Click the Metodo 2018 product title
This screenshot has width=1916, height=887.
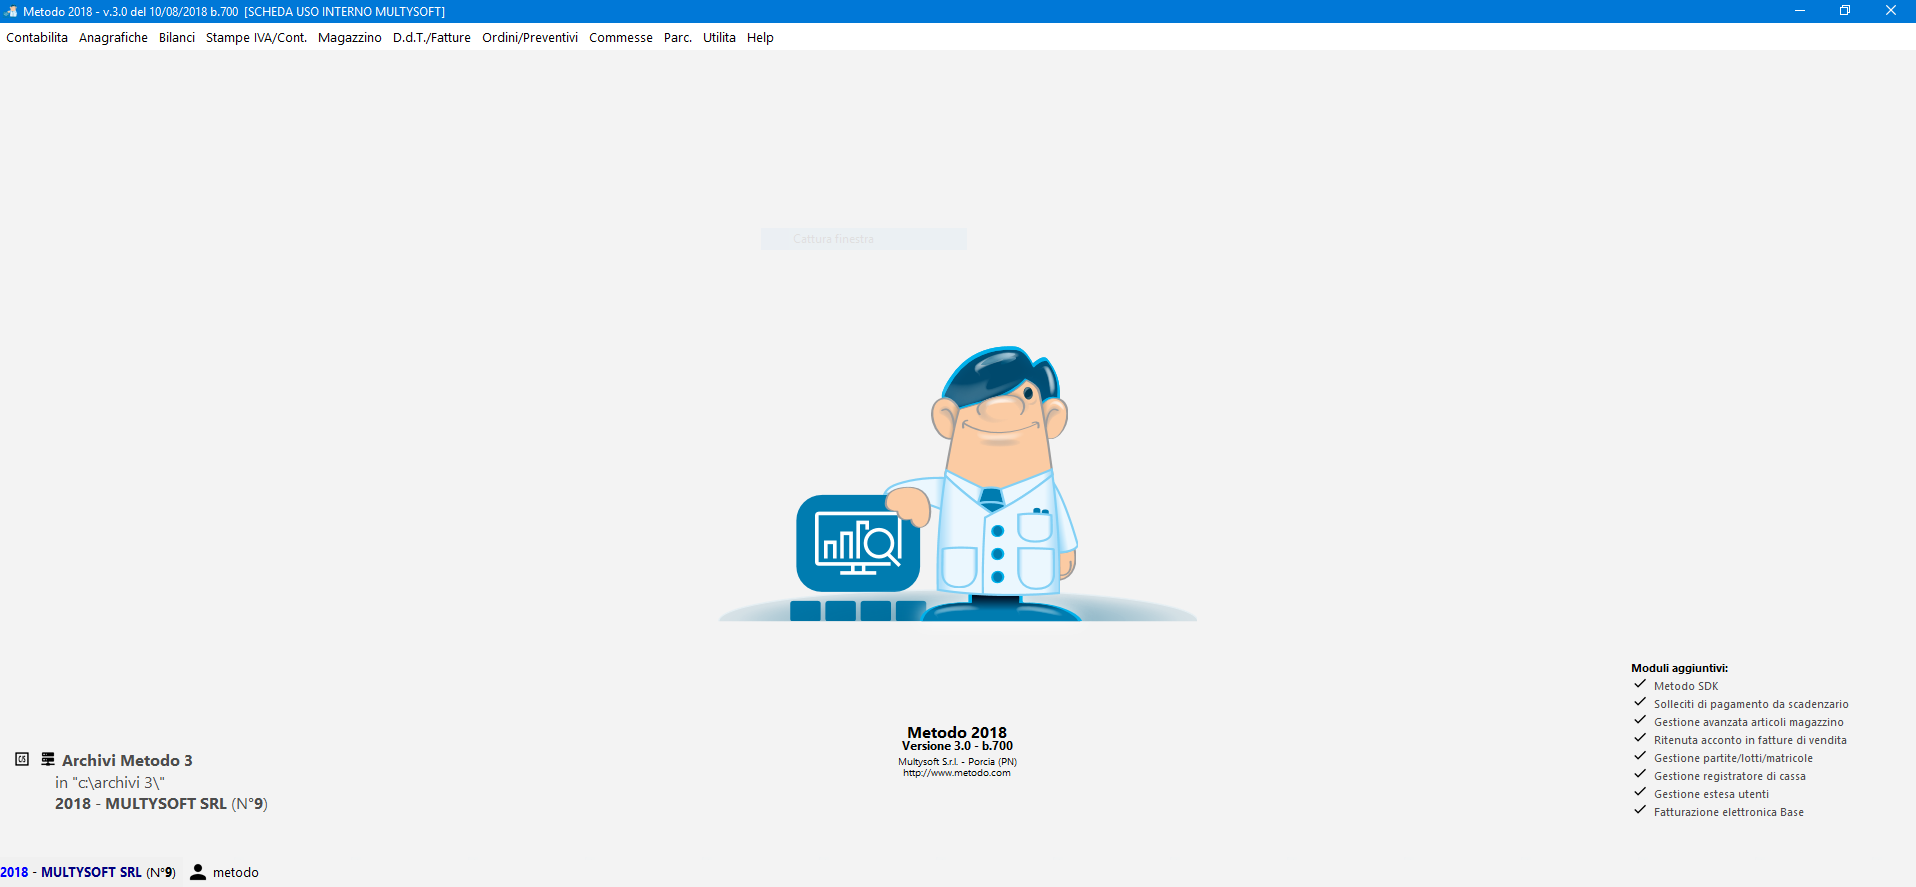(957, 732)
